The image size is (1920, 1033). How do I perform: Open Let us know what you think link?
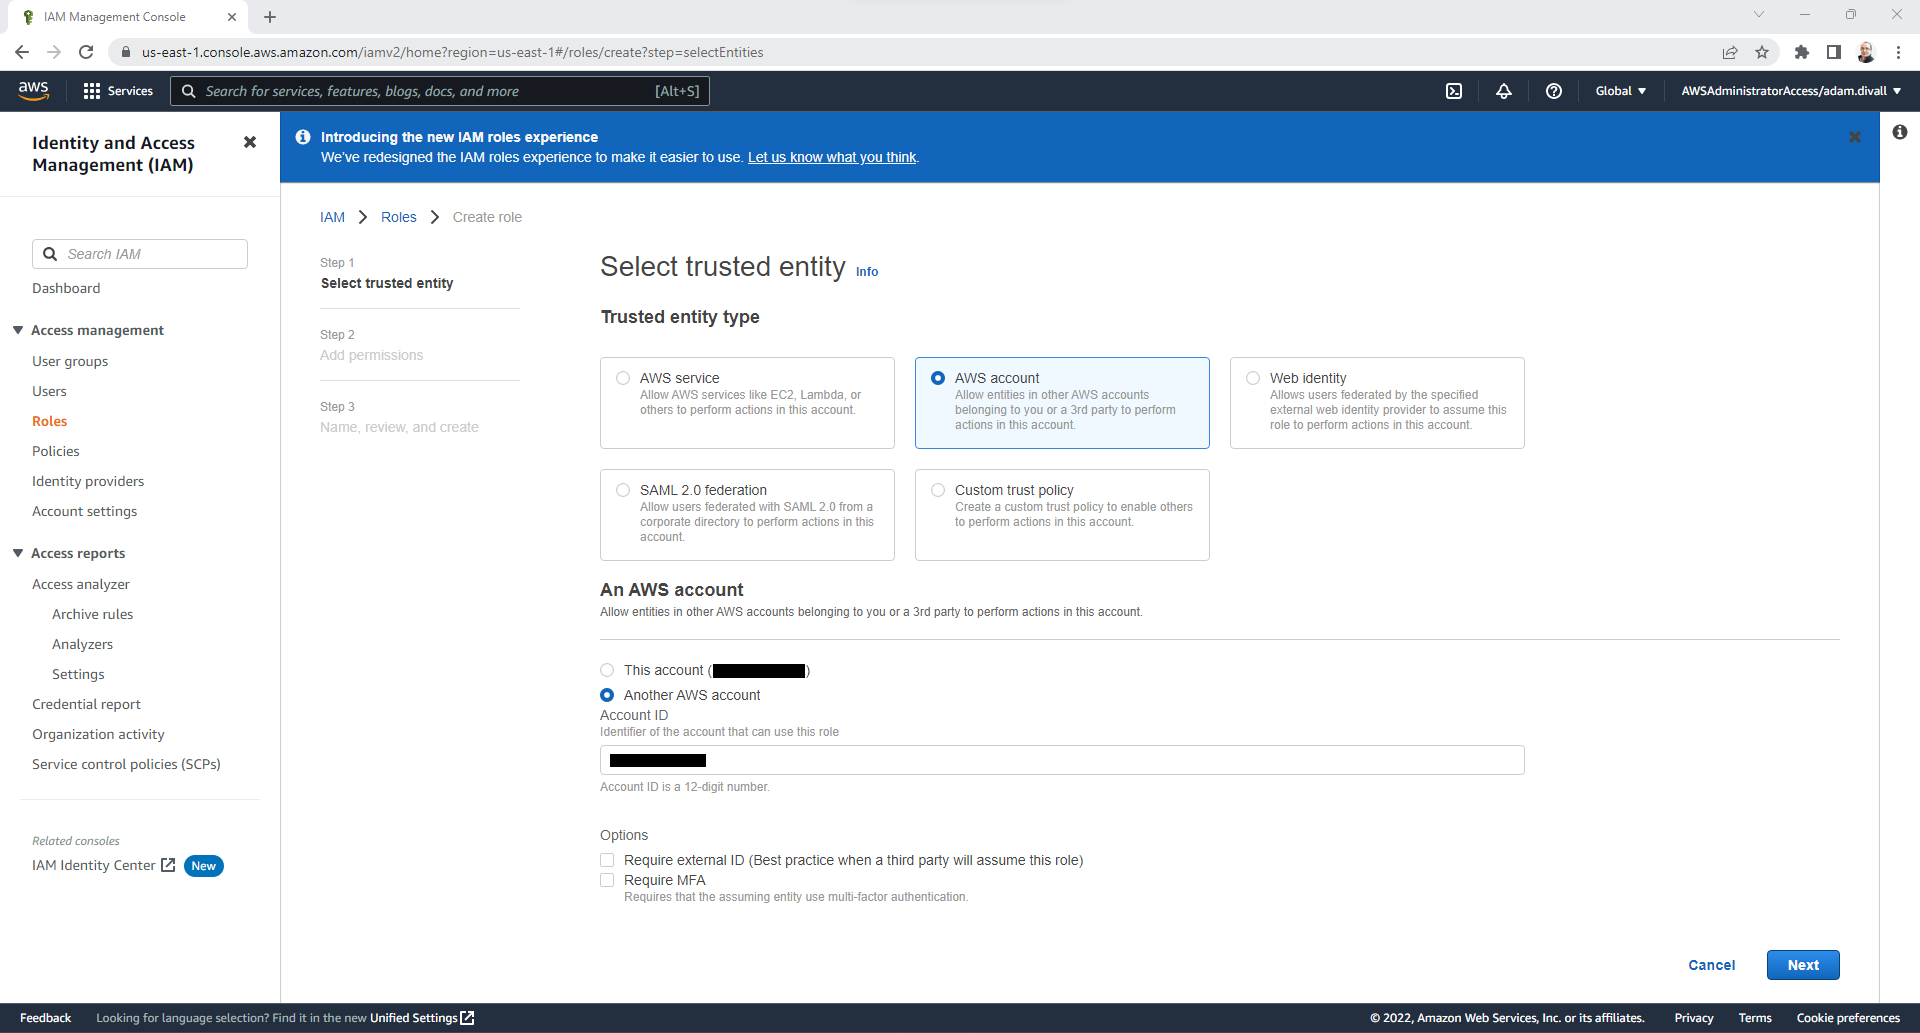832,157
